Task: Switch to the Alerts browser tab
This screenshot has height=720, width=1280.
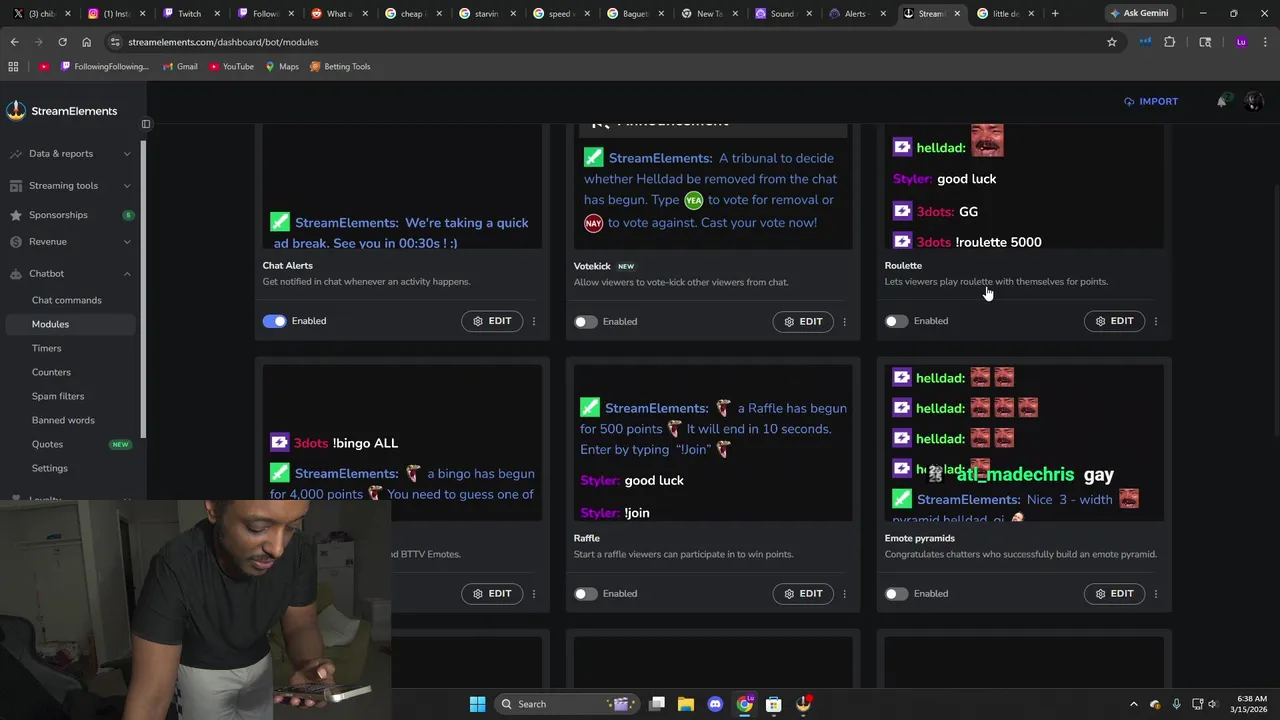Action: [x=855, y=14]
